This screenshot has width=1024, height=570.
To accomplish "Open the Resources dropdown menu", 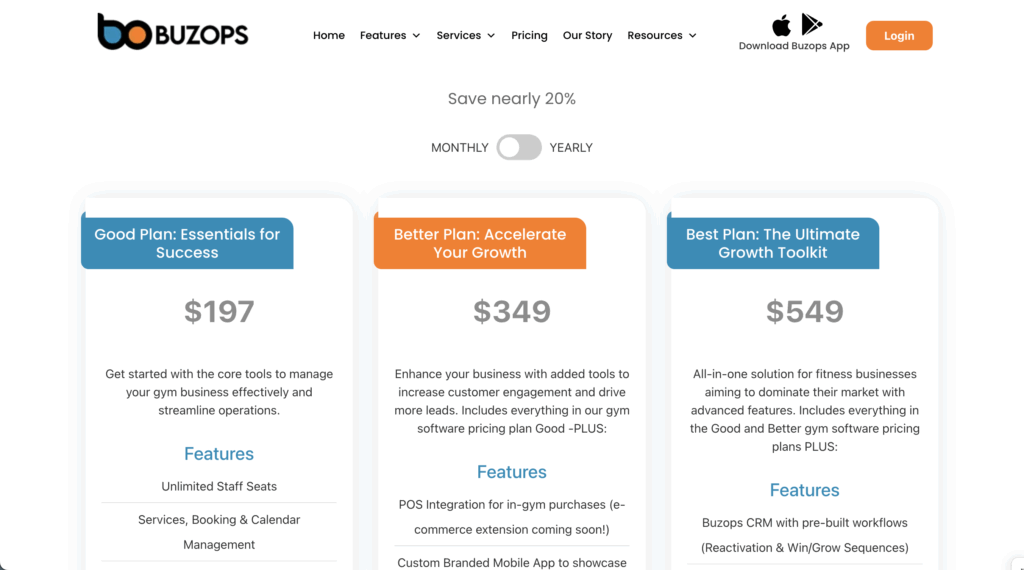I will pos(661,36).
